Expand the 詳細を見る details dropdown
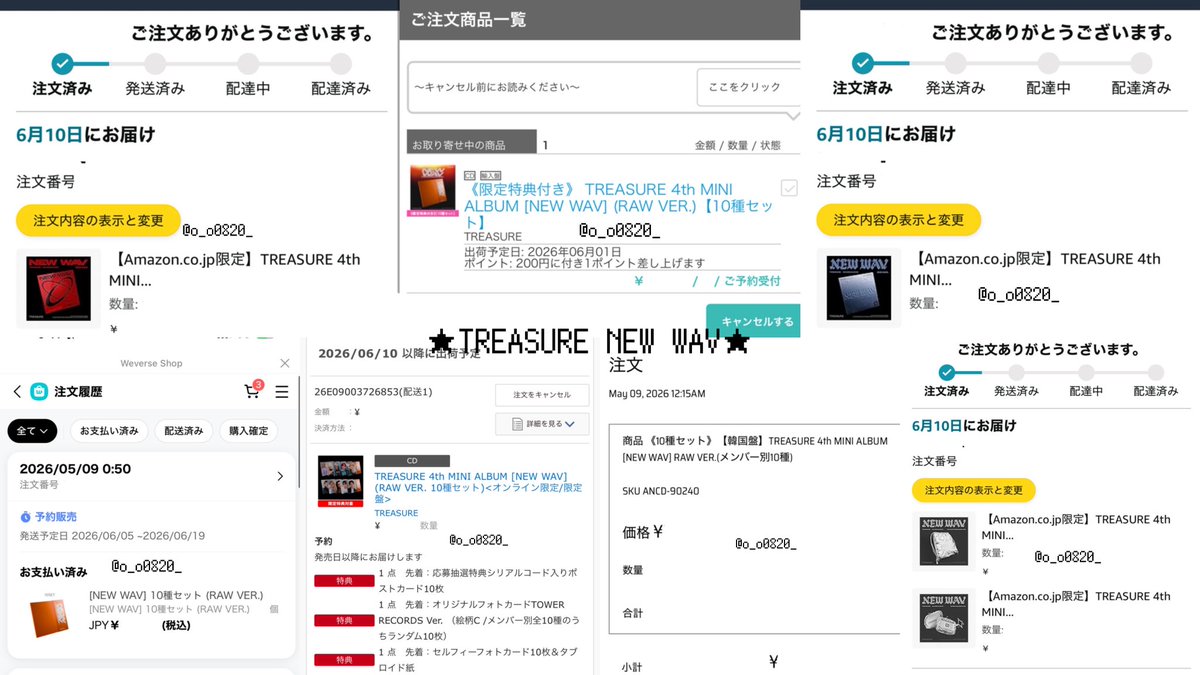This screenshot has width=1200, height=675. coord(542,424)
